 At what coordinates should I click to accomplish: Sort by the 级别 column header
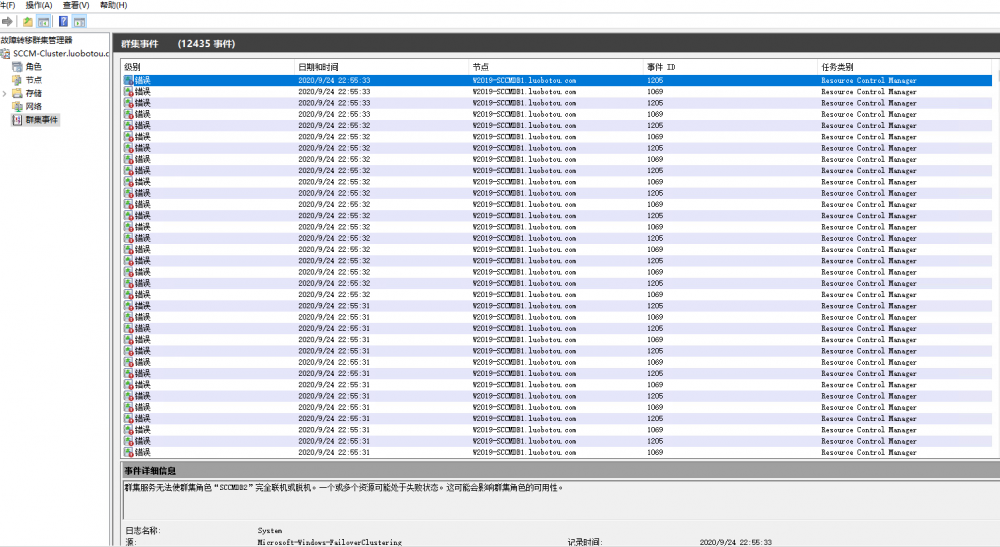tap(132, 67)
